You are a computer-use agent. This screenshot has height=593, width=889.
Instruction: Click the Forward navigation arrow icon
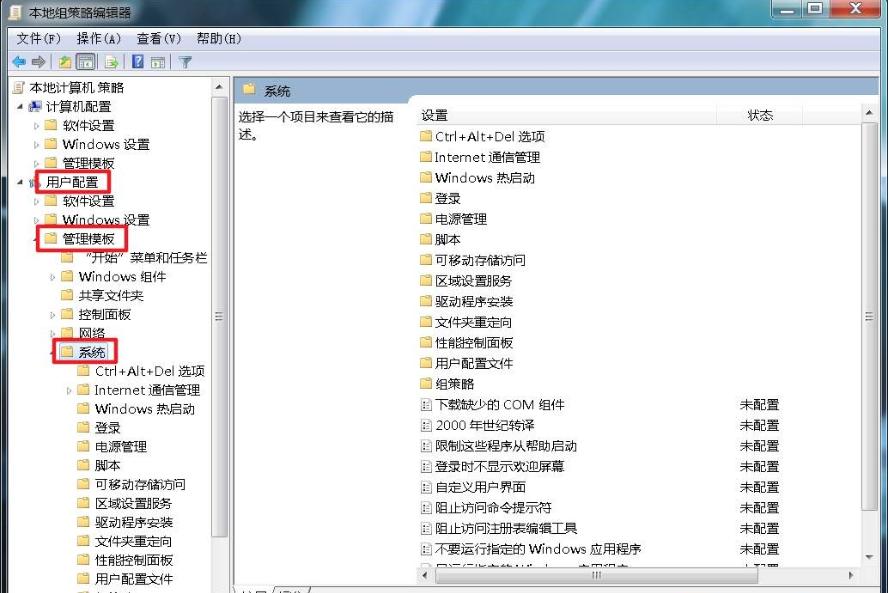tap(39, 61)
